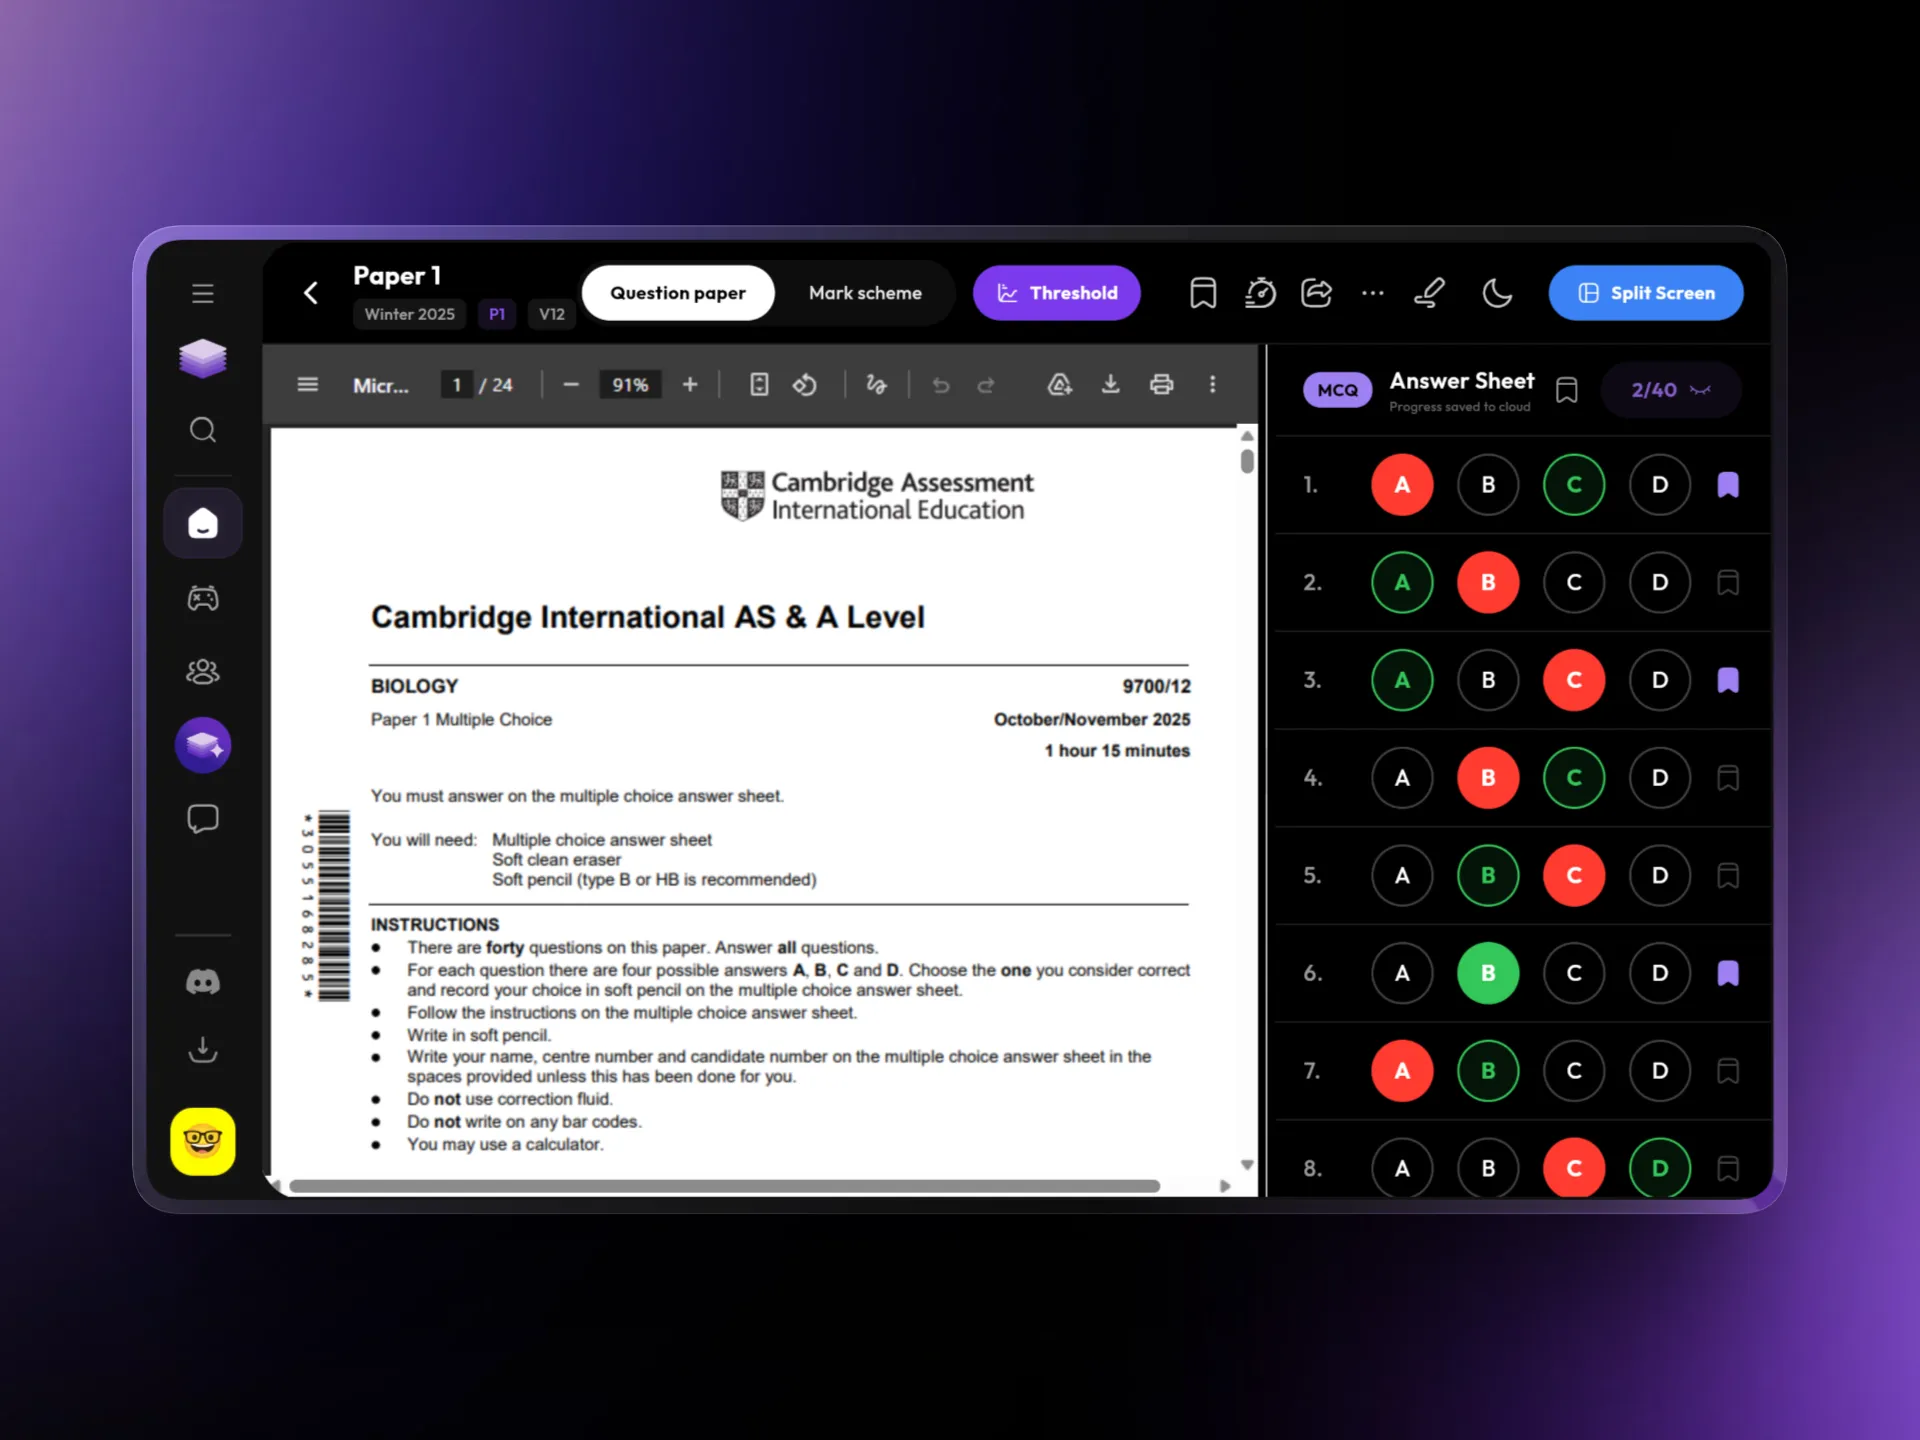Toggle dark mode moon icon
The width and height of the screenshot is (1920, 1440).
(1496, 293)
